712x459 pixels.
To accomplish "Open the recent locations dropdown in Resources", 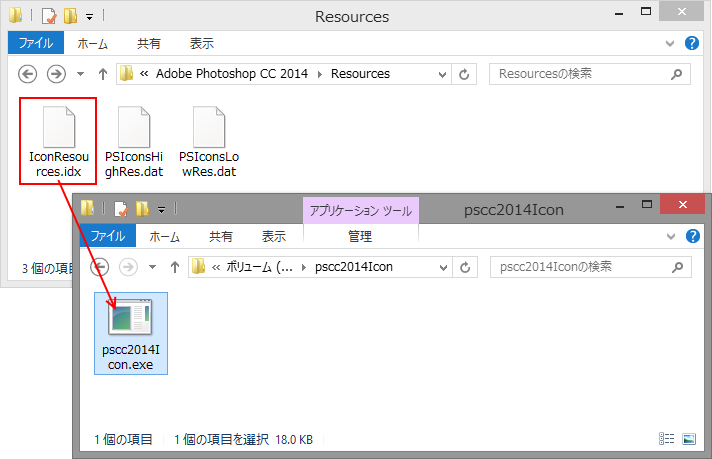I will click(80, 74).
